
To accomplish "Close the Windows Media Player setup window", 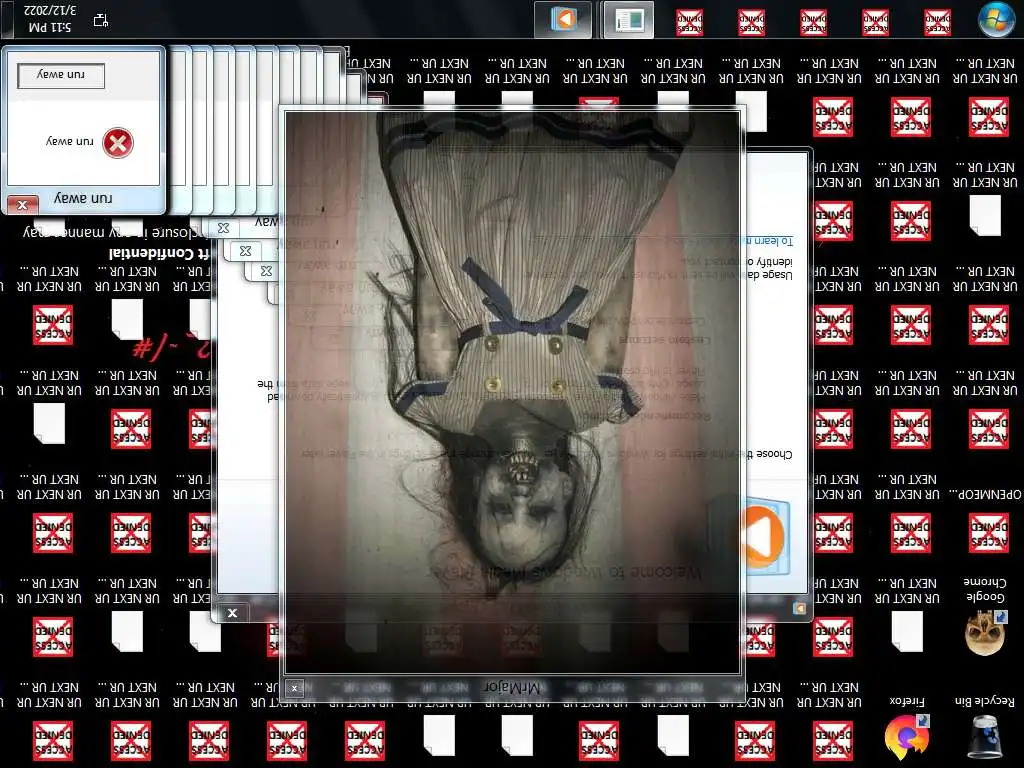I will click(232, 613).
